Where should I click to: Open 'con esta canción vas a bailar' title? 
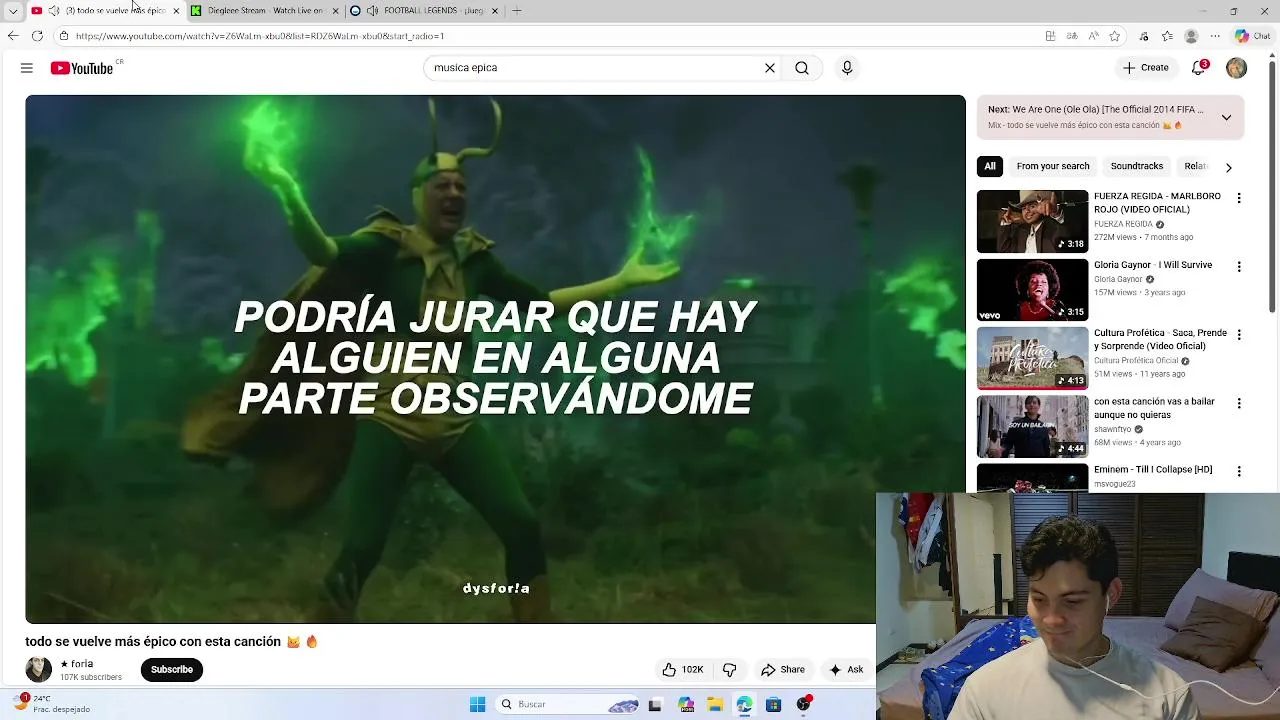pos(1154,408)
